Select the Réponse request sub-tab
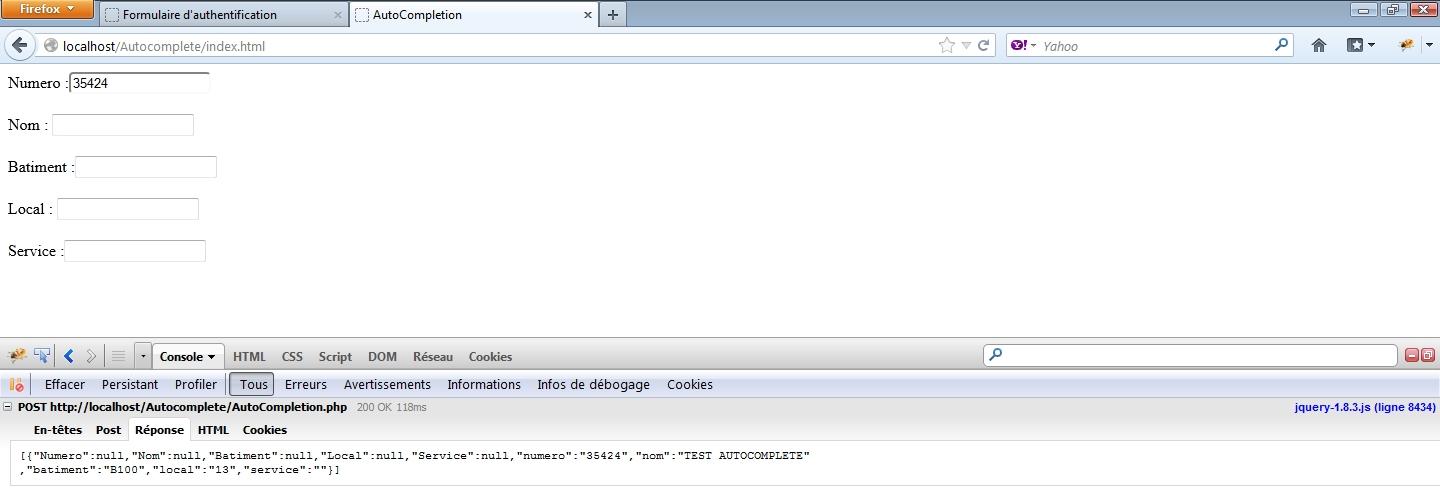The width and height of the screenshot is (1440, 496). (160, 430)
